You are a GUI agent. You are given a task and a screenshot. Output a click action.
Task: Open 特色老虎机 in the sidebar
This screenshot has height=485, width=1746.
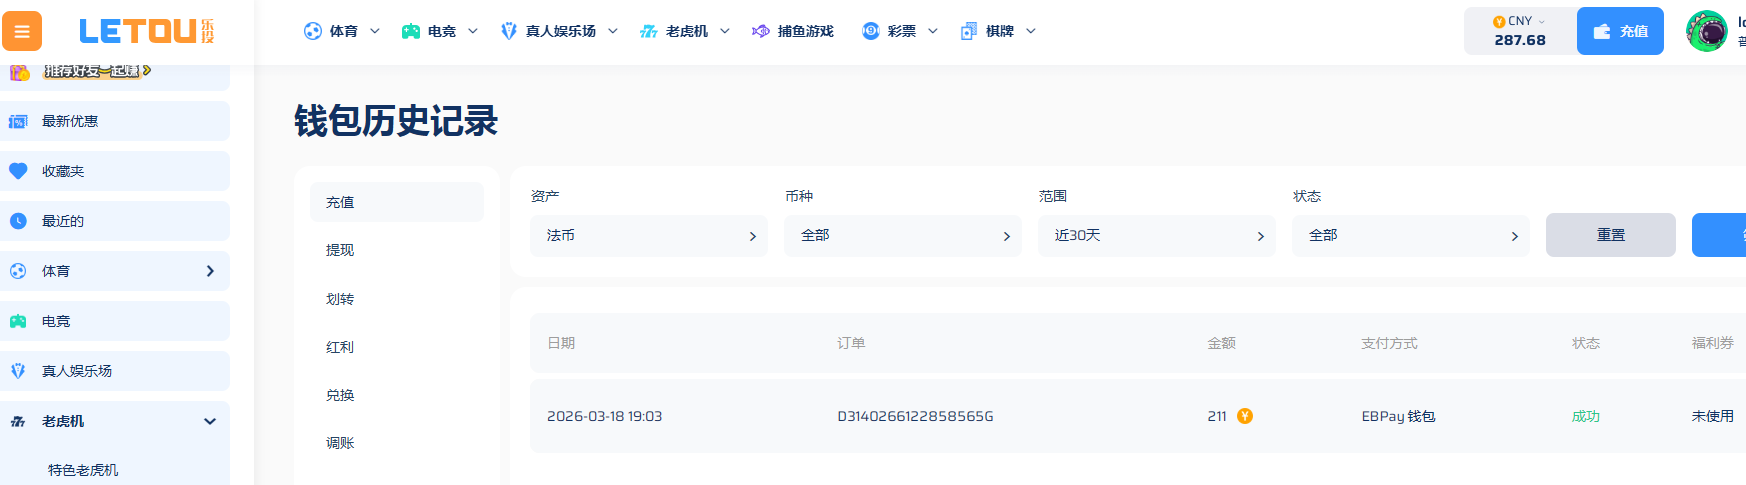tap(83, 470)
